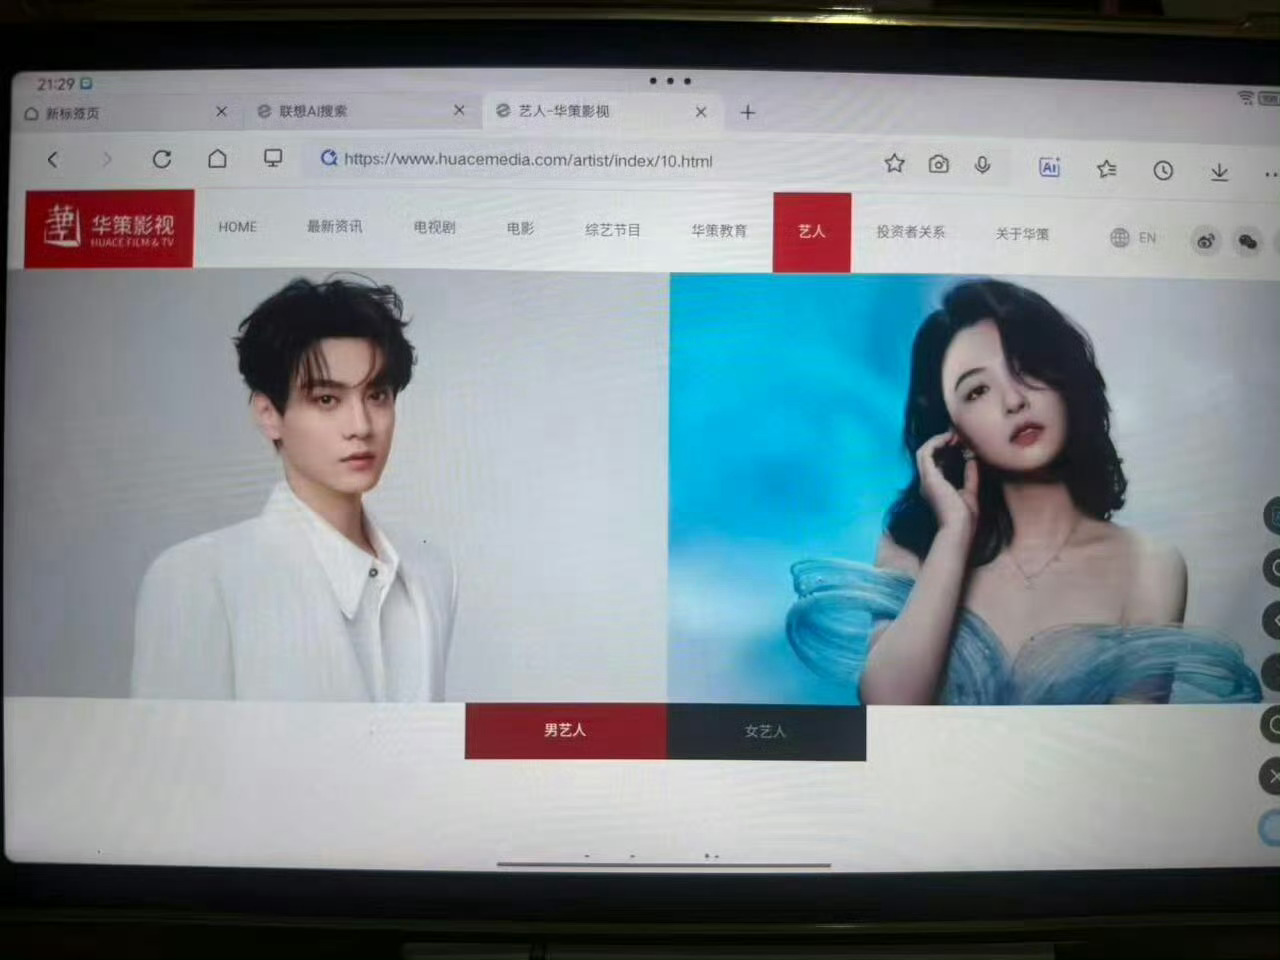Click the browser forward arrow

click(x=106, y=158)
